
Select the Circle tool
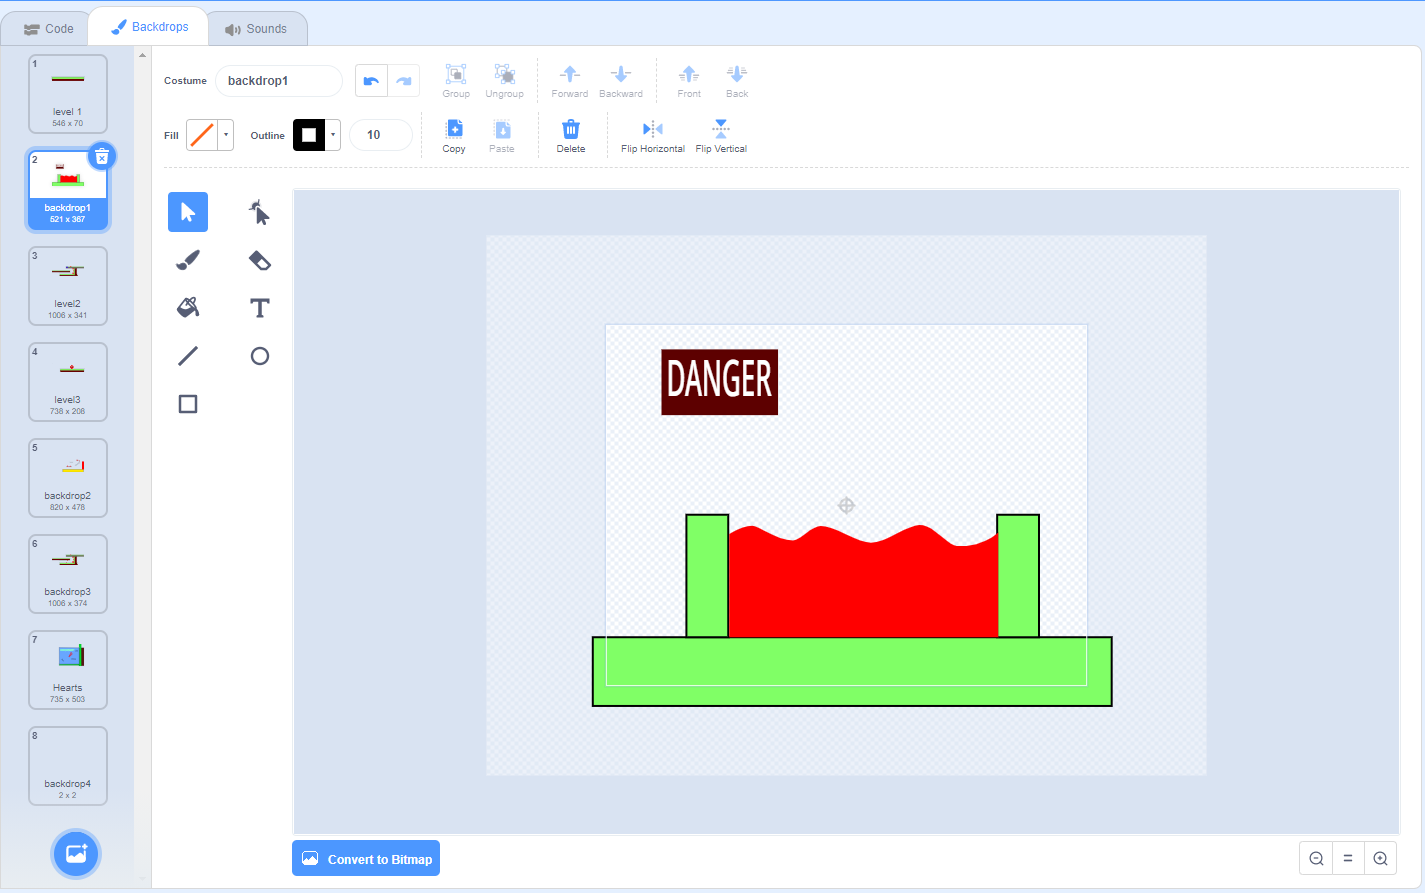[260, 356]
